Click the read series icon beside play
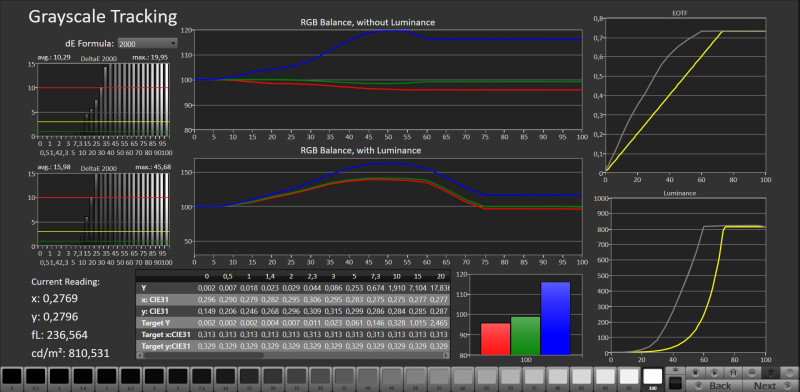Screen dimensions: 800x392 click(733, 373)
